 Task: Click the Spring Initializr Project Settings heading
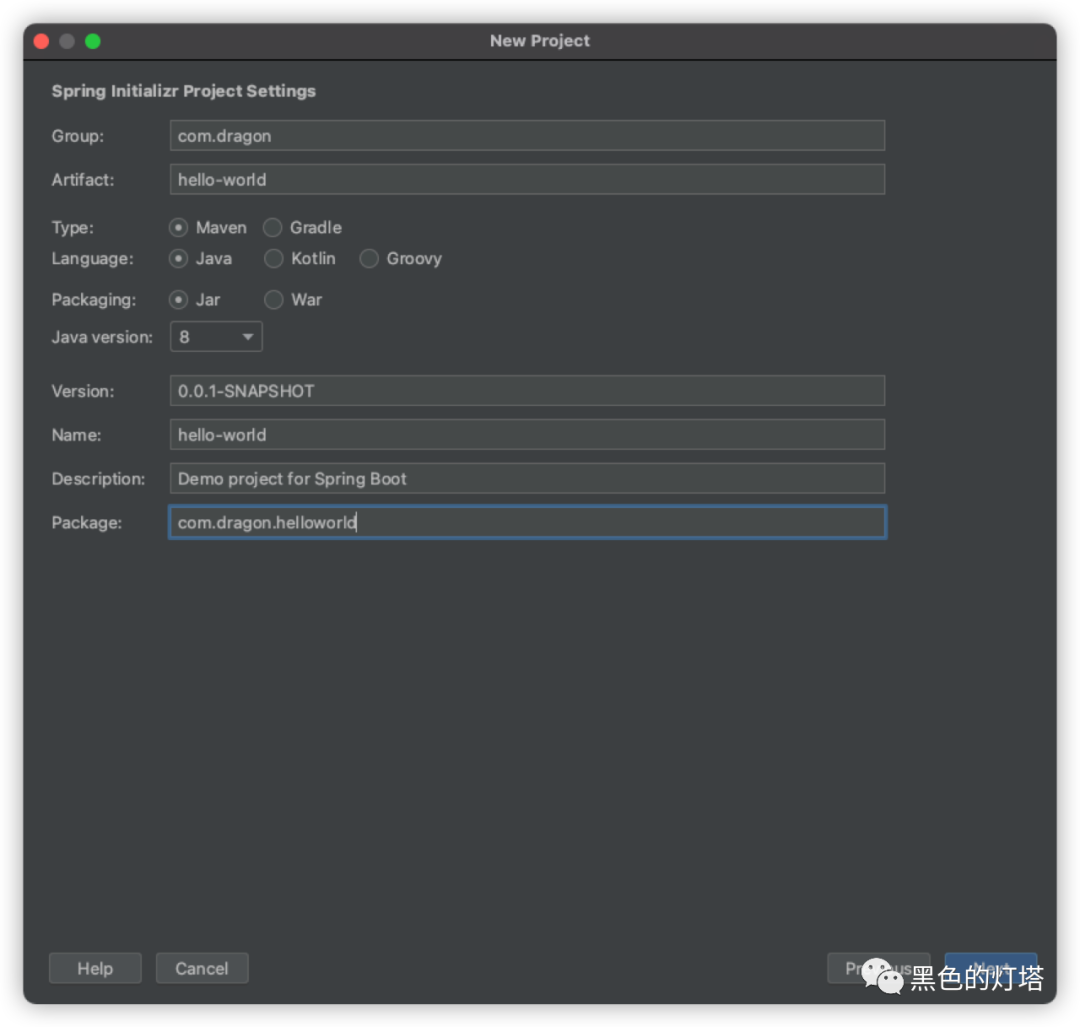184,91
